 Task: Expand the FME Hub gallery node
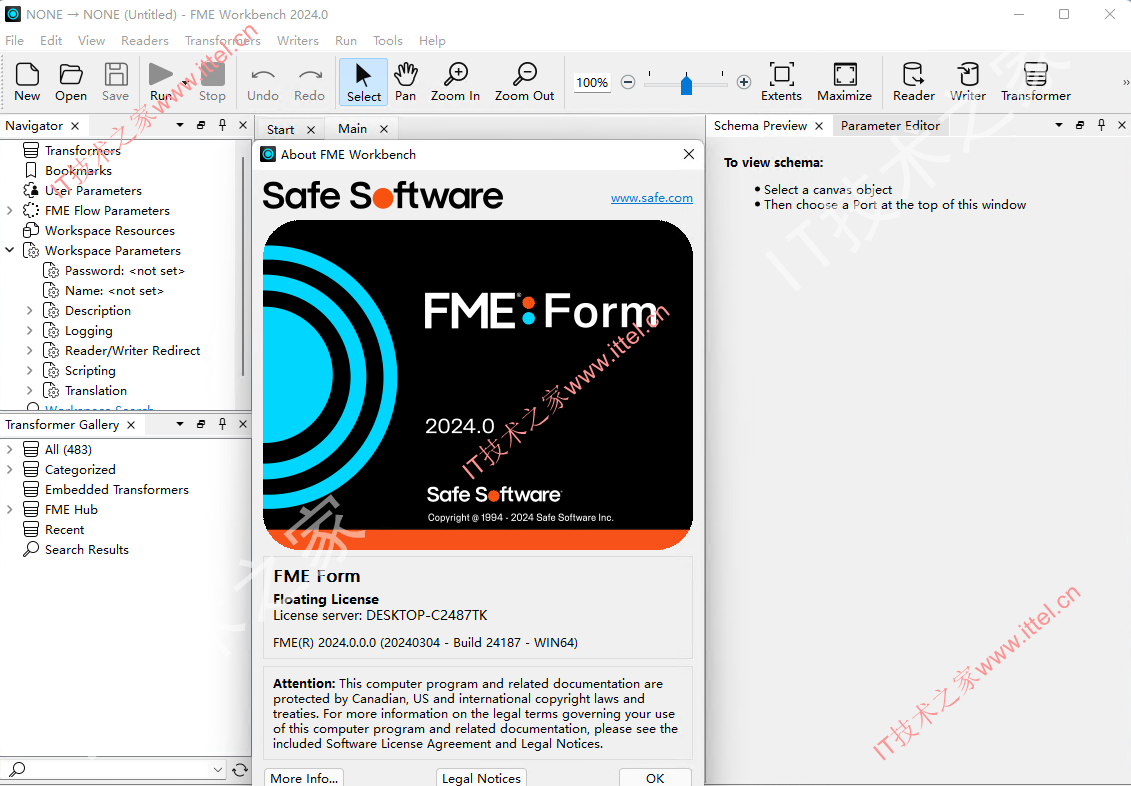click(x=9, y=509)
